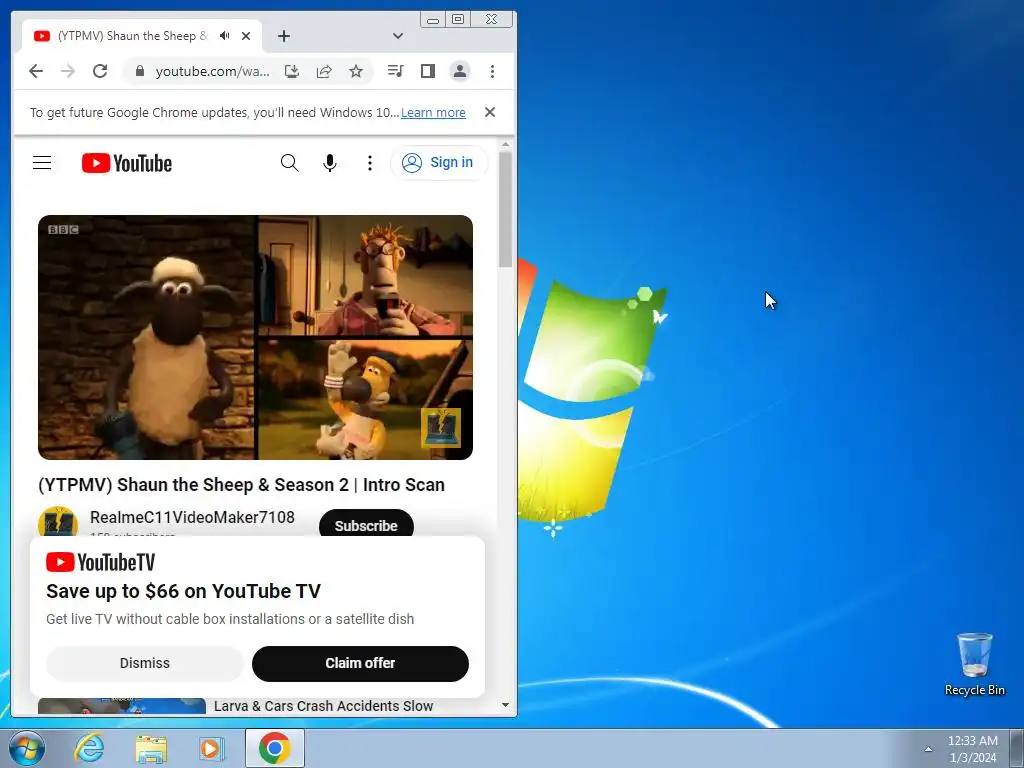Viewport: 1024px width, 768px height.
Task: Click the forward navigation arrow
Action: click(68, 71)
